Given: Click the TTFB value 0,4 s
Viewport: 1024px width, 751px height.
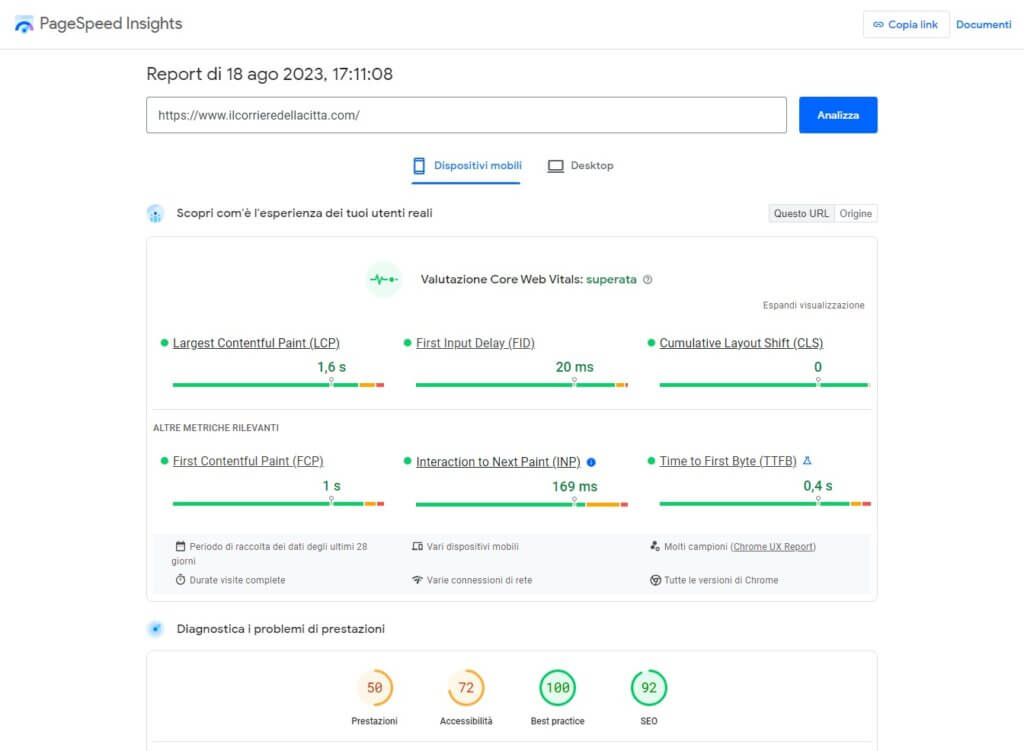Looking at the screenshot, I should point(818,486).
